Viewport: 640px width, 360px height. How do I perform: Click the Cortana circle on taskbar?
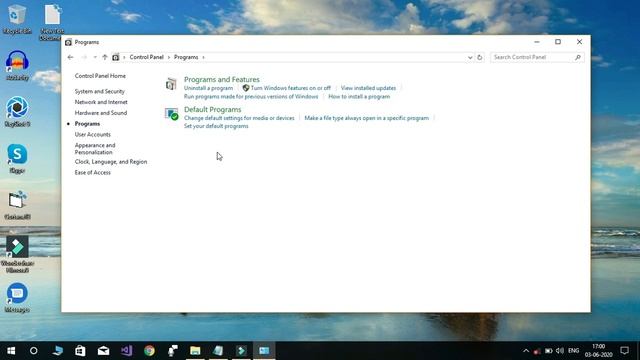pos(34,351)
